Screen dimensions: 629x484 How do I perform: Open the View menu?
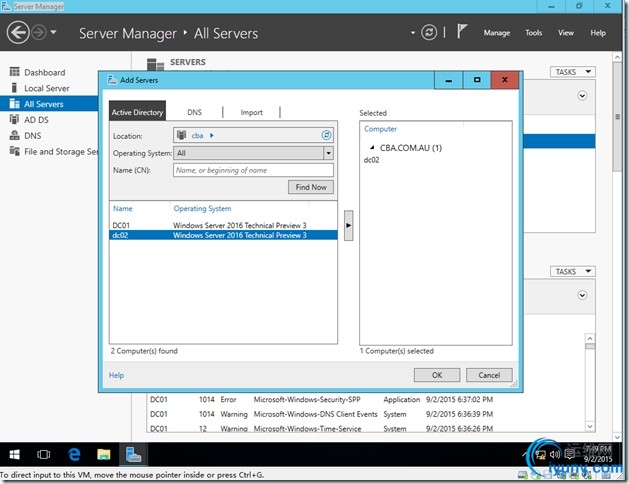pos(566,33)
